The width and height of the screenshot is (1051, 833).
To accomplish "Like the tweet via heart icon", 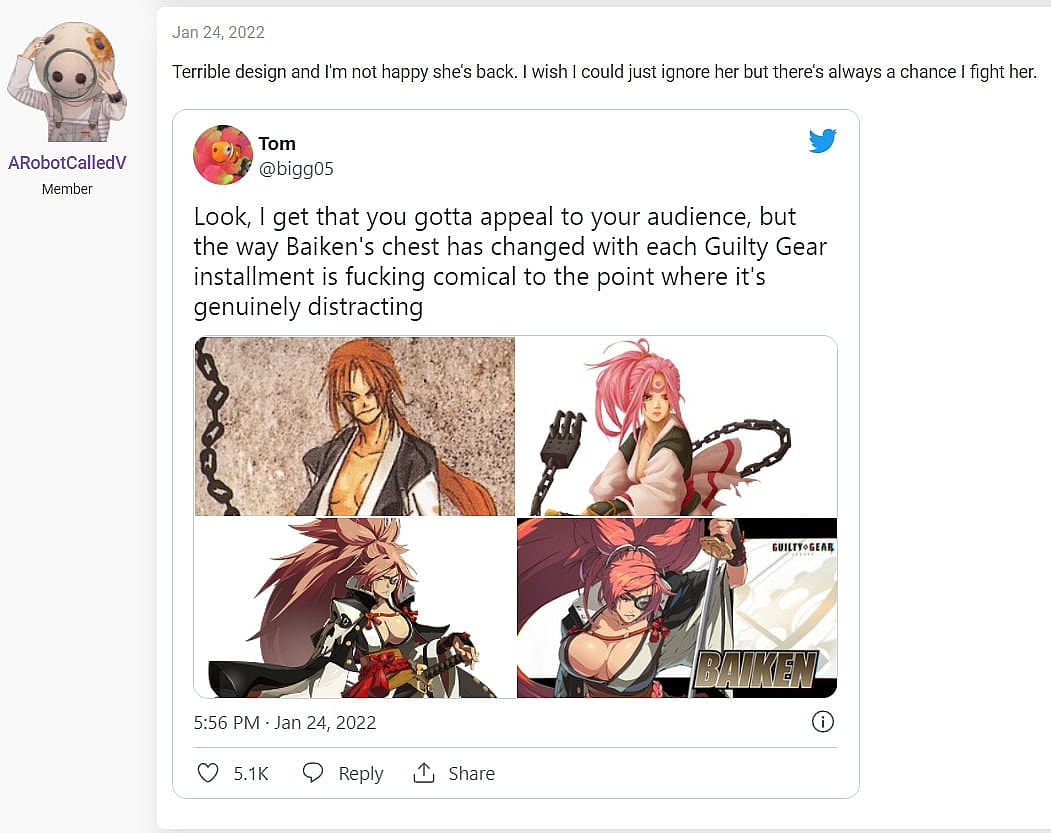I will point(208,773).
